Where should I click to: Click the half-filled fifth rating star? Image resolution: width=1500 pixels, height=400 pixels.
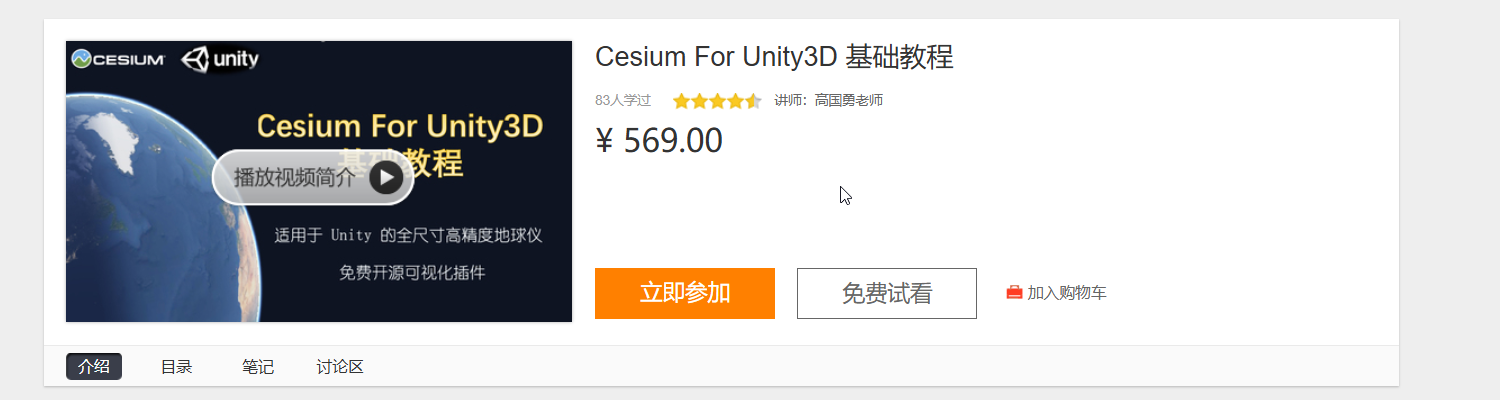753,101
